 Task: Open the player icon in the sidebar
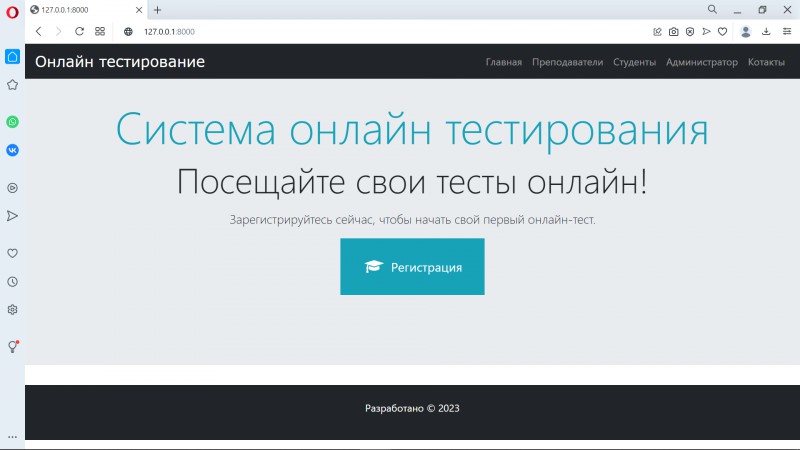[12, 188]
